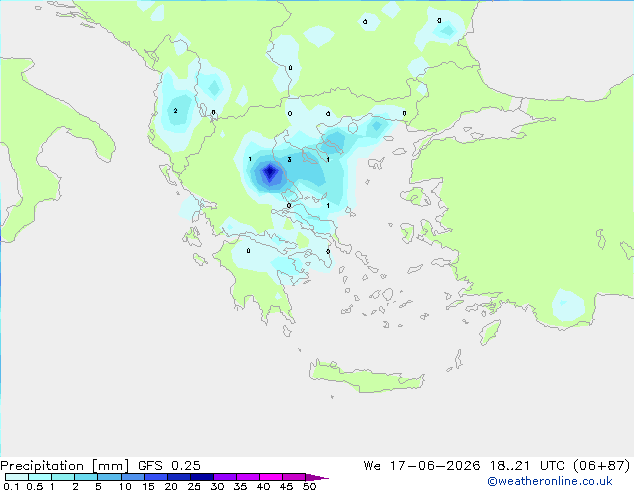This screenshot has height=490, width=634.
Task: Click the 10–15 mm legend color swatch
Action: click(133, 477)
